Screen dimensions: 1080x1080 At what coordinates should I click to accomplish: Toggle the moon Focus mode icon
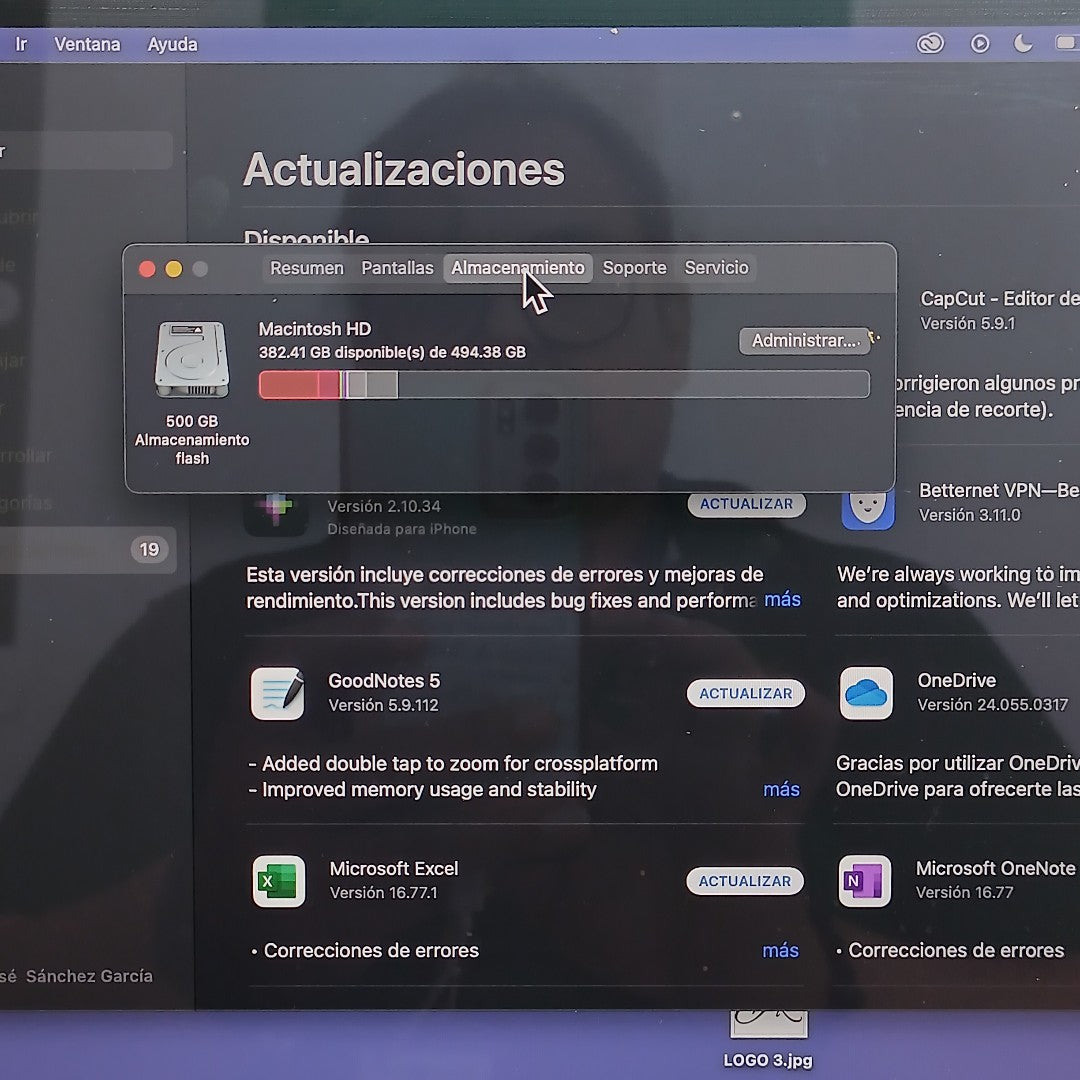[1023, 44]
